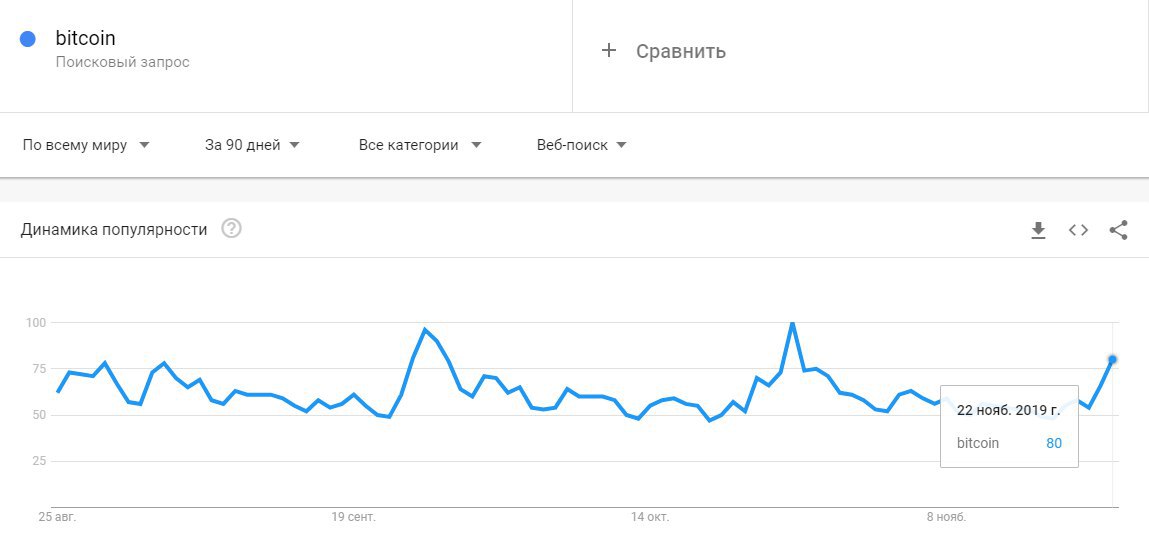Image resolution: width=1149 pixels, height=533 pixels.
Task: Click the 14 окт. axis label
Action: (650, 517)
